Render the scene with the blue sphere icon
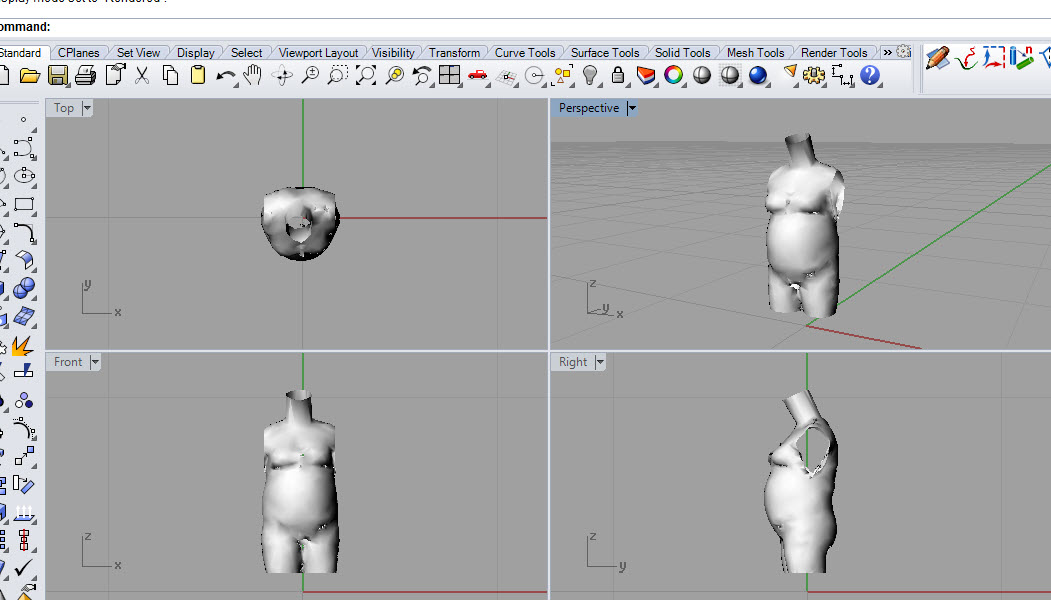The image size is (1051, 600). (757, 75)
